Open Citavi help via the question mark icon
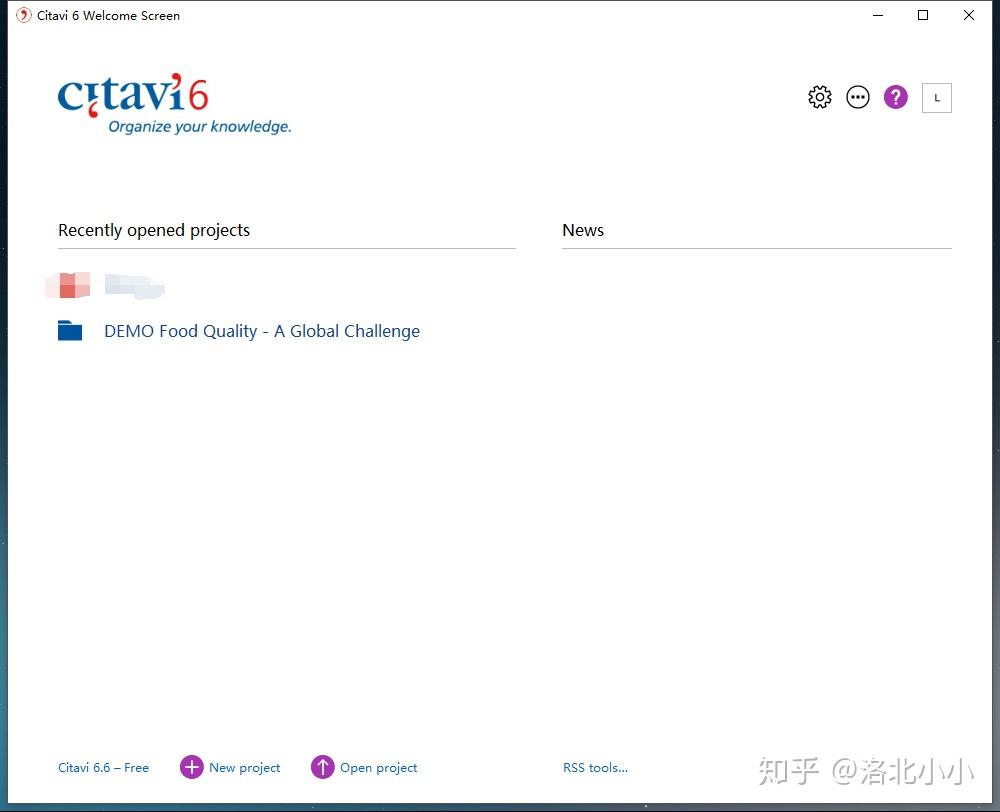This screenshot has height=812, width=1000. (x=894, y=97)
